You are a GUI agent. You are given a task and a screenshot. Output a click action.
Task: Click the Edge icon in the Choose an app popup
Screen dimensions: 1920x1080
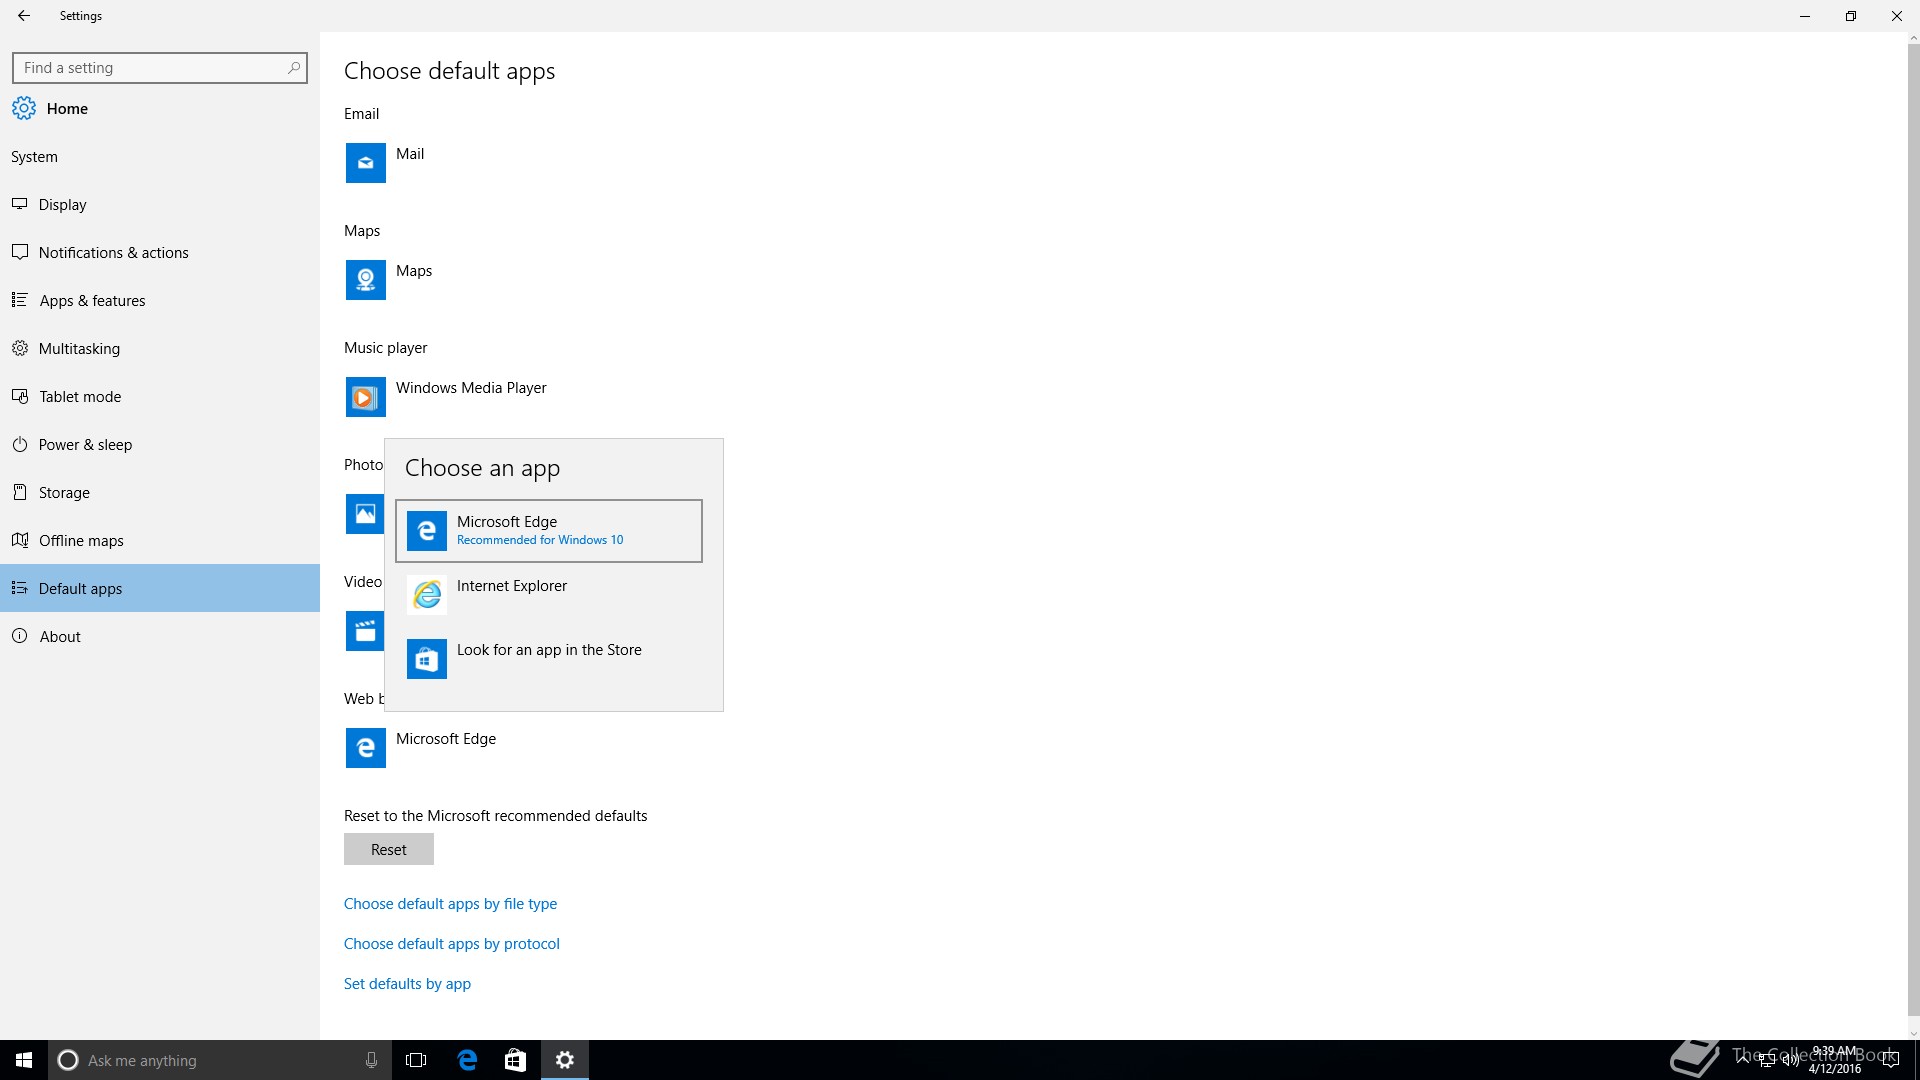[427, 531]
